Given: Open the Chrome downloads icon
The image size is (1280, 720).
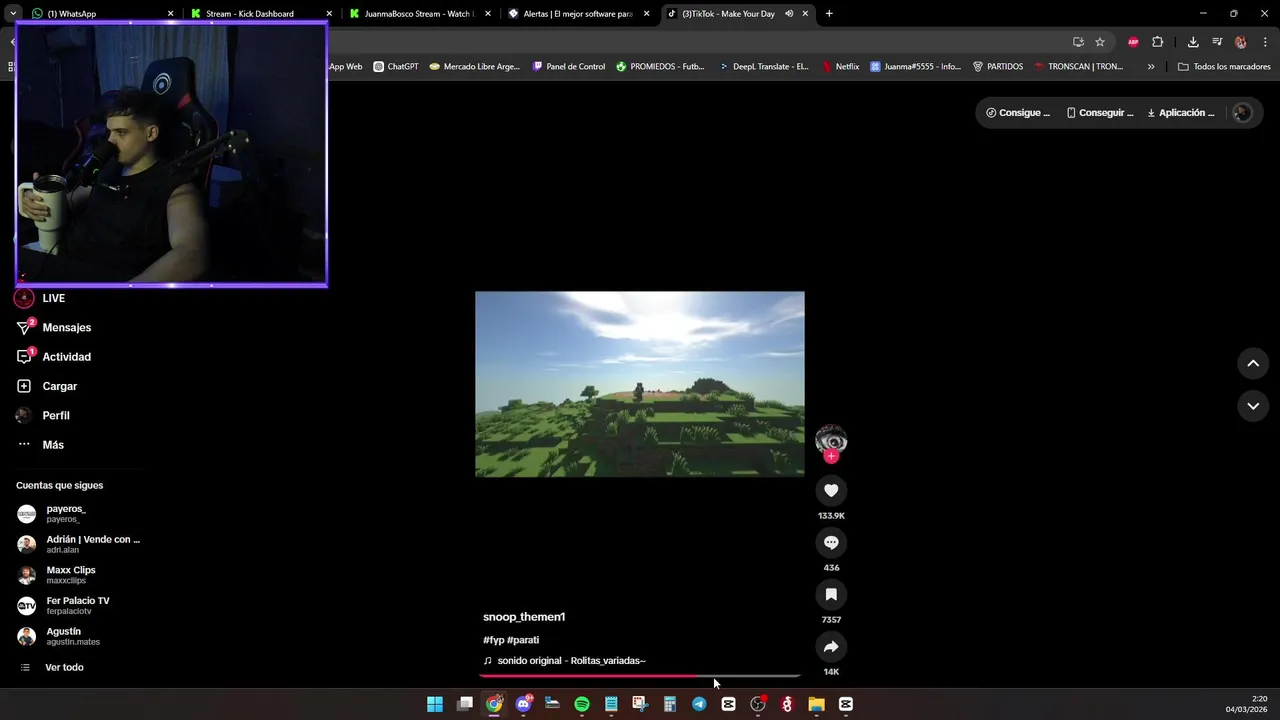Looking at the screenshot, I should [x=1193, y=42].
